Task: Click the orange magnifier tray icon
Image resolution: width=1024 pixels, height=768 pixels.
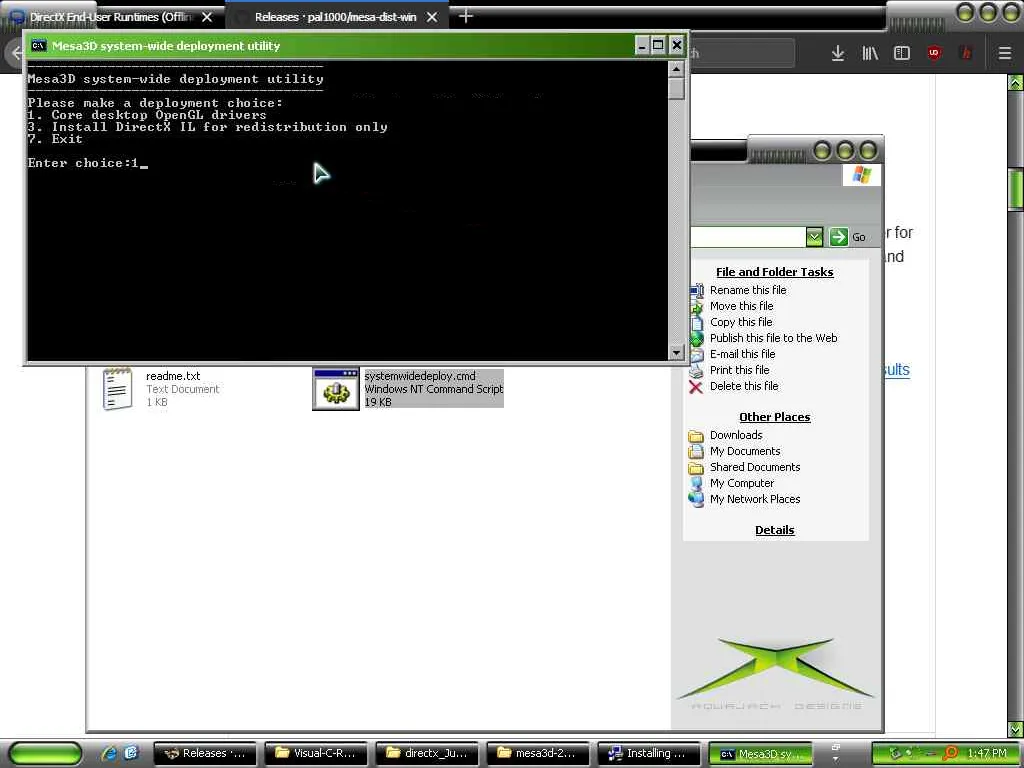Action: coord(951,753)
